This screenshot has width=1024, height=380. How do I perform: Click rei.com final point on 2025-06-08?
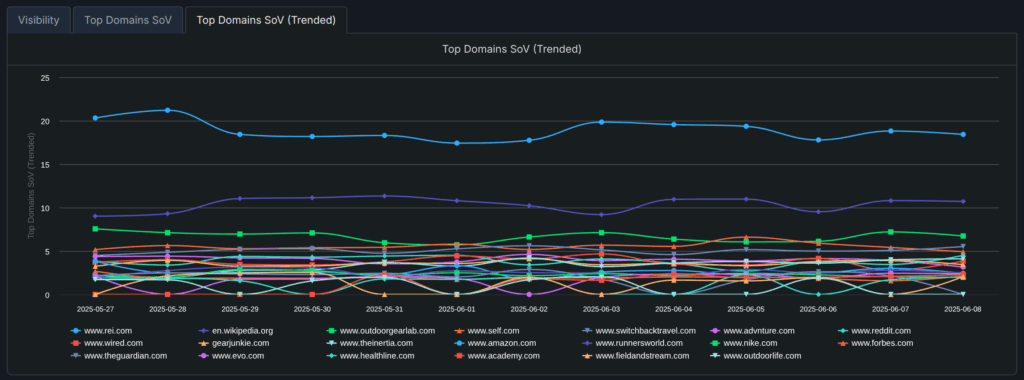tap(963, 135)
